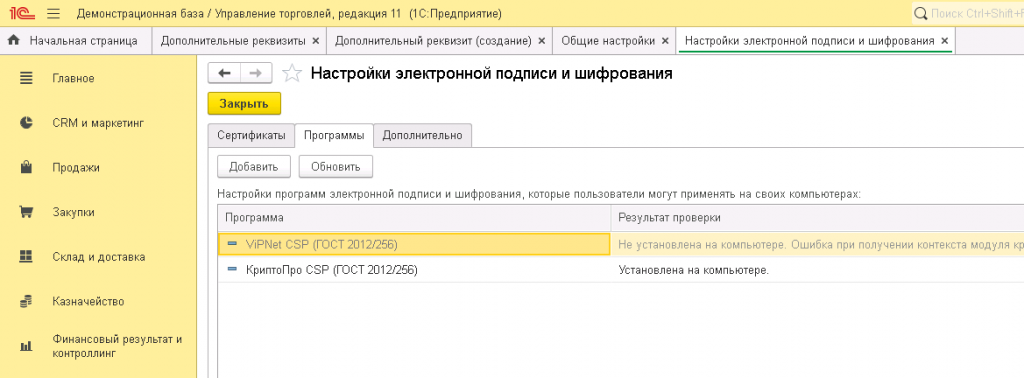Select the Сертификаты tab
1024x378 pixels.
pos(251,135)
